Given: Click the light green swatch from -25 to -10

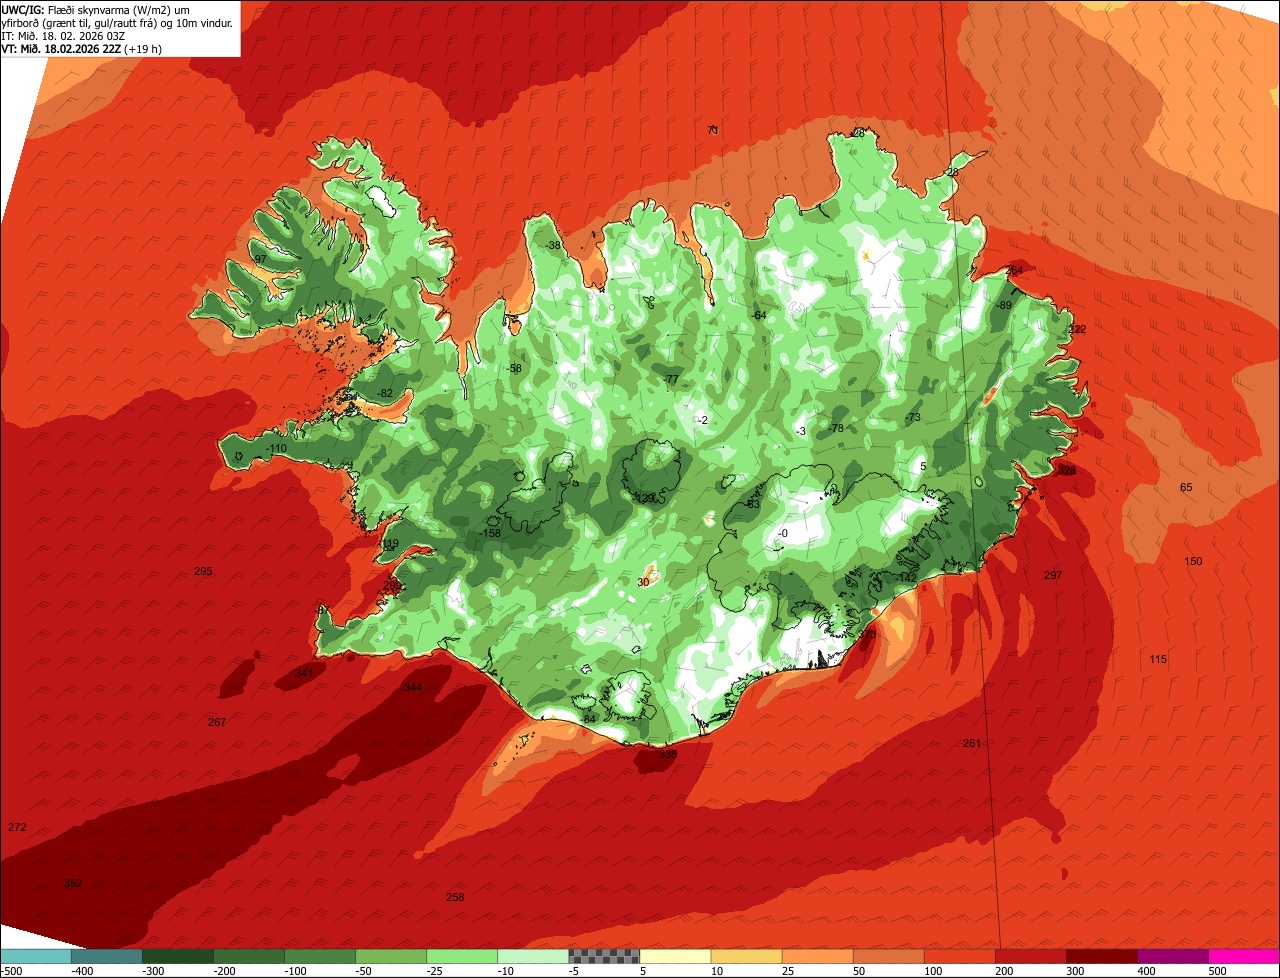Looking at the screenshot, I should tap(462, 956).
